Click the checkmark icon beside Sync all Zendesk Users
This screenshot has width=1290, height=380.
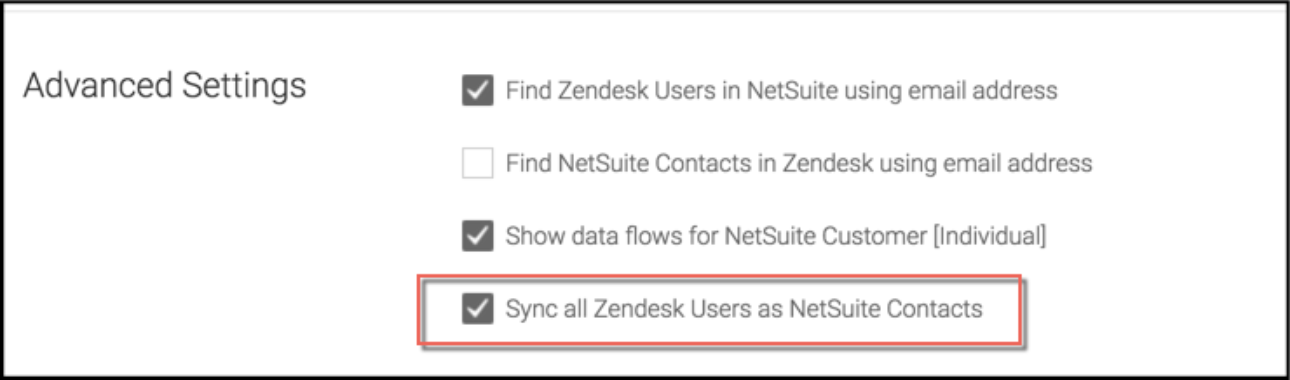pos(477,309)
